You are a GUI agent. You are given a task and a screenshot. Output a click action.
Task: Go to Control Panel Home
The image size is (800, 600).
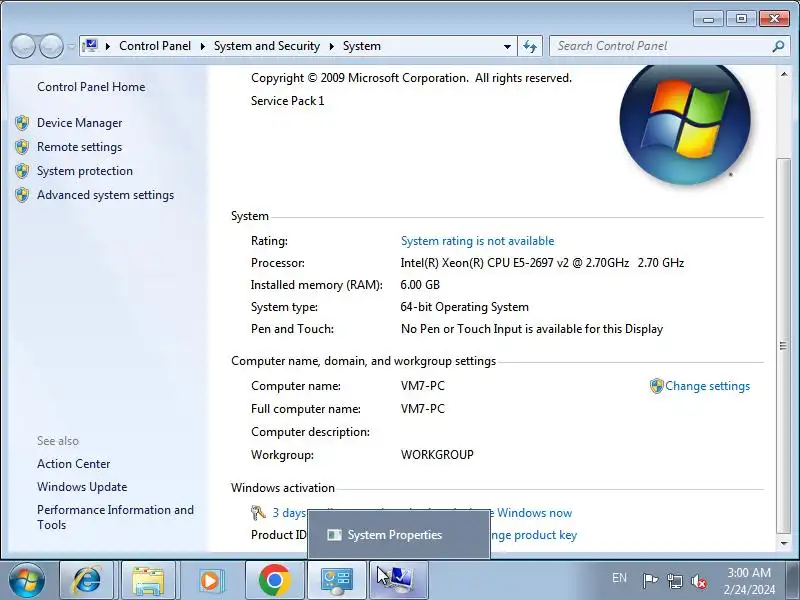(x=91, y=87)
